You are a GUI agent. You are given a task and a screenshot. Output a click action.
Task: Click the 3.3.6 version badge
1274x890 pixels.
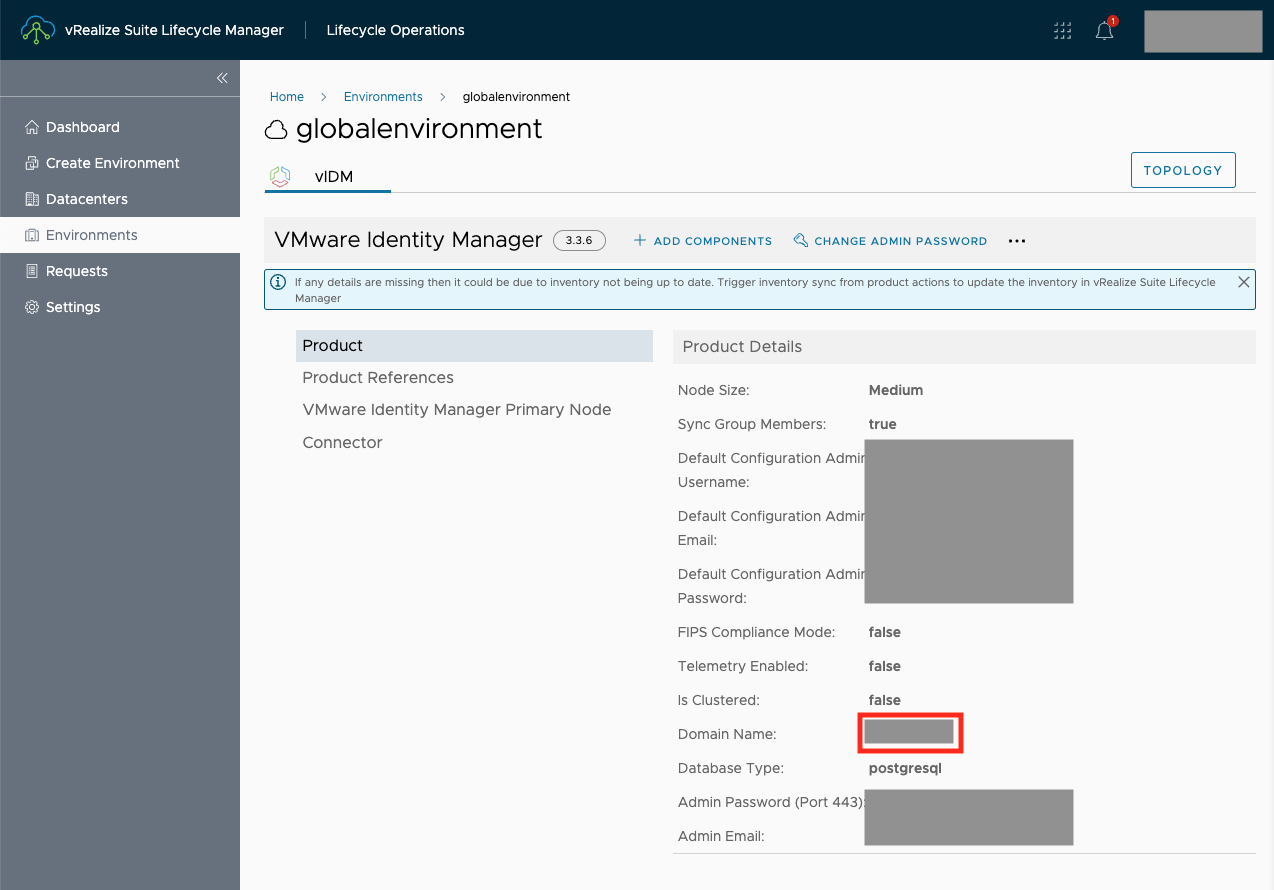[x=579, y=240]
